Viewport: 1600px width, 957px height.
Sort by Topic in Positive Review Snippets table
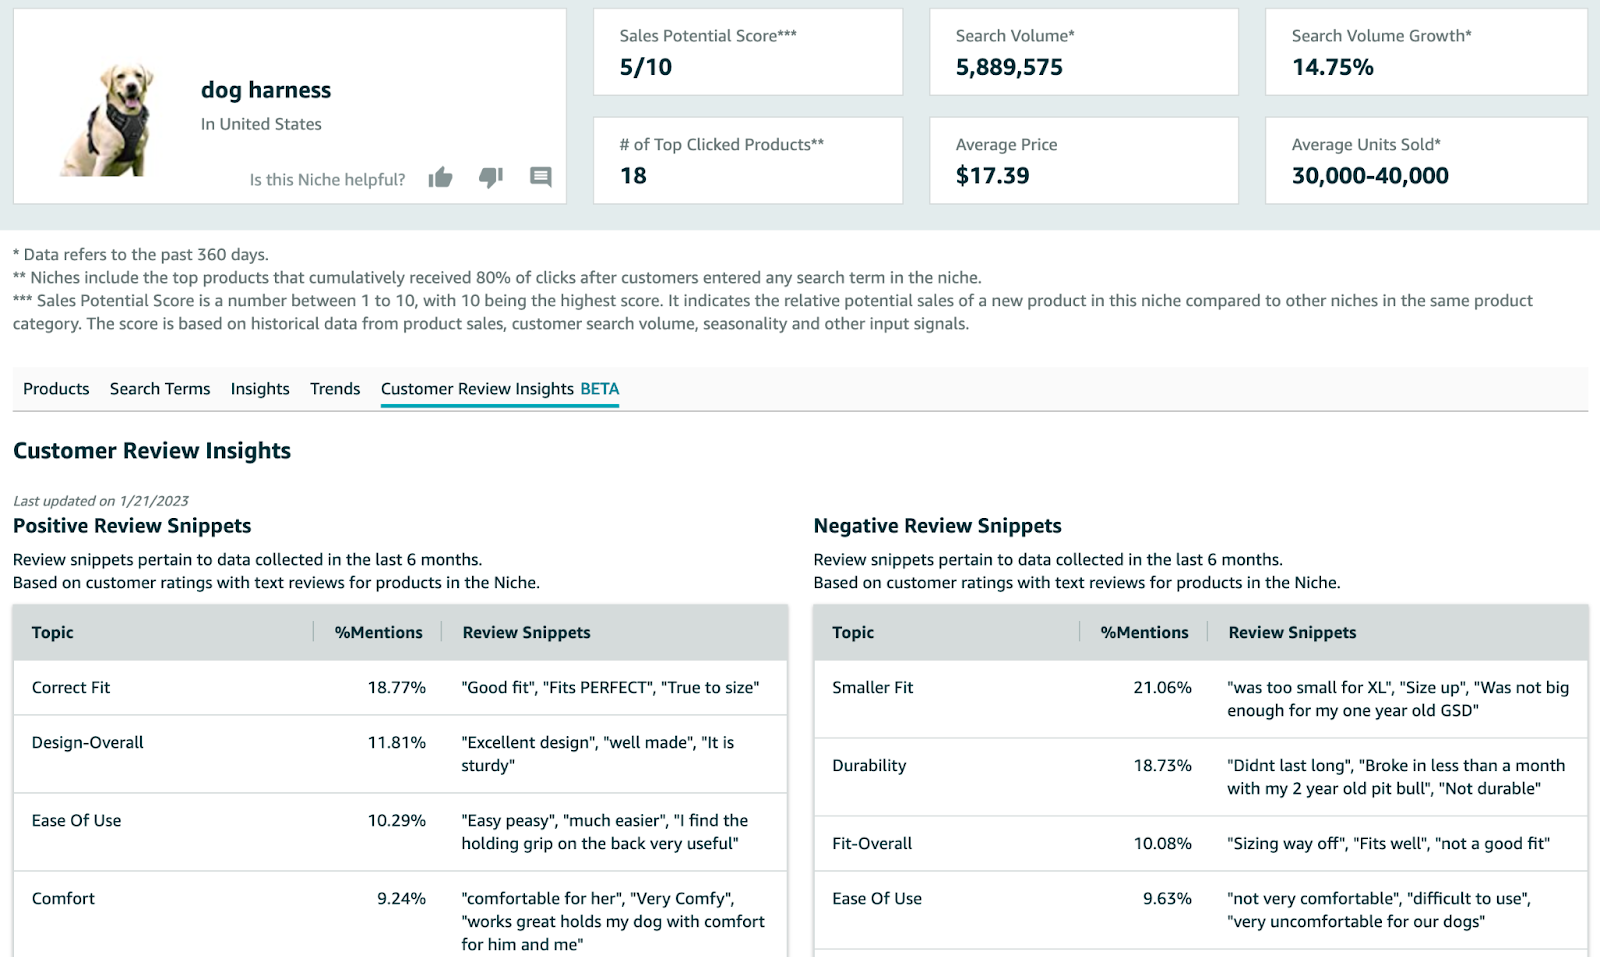53,633
